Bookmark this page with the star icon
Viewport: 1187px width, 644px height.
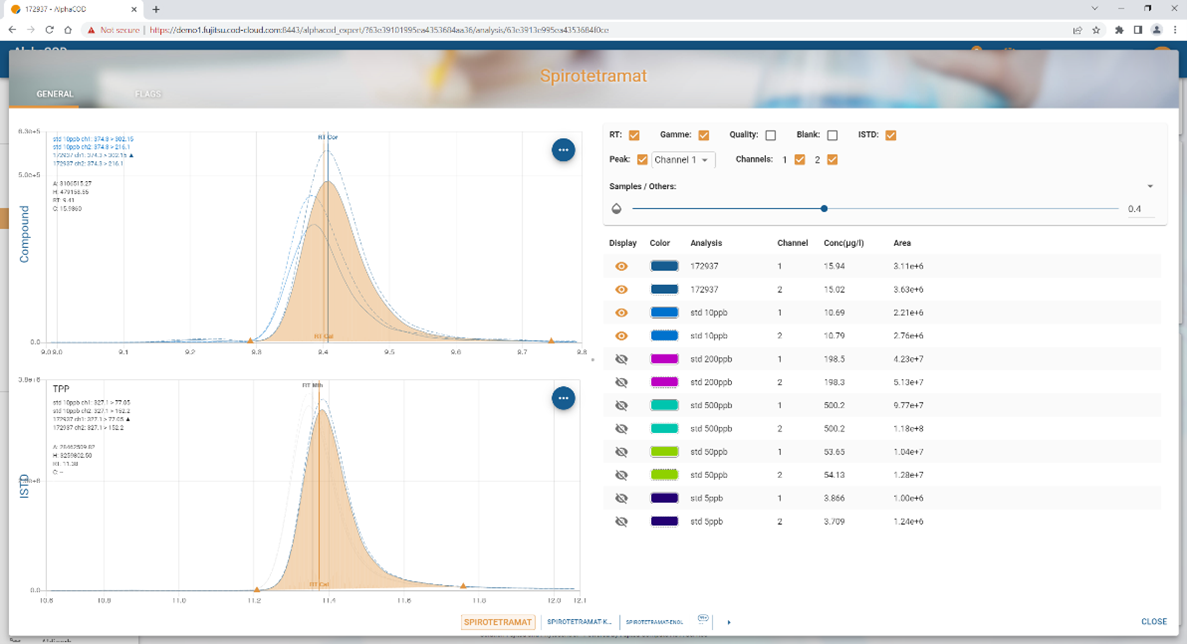1096,30
